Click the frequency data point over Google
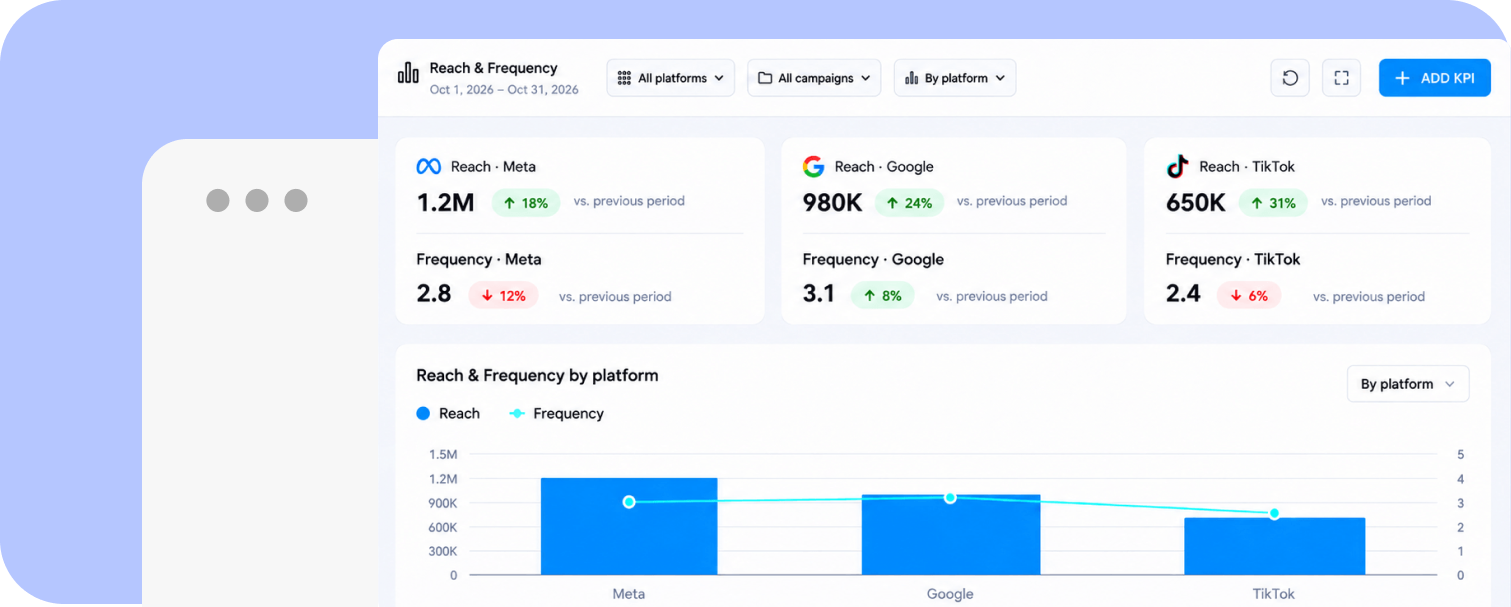 (x=950, y=497)
